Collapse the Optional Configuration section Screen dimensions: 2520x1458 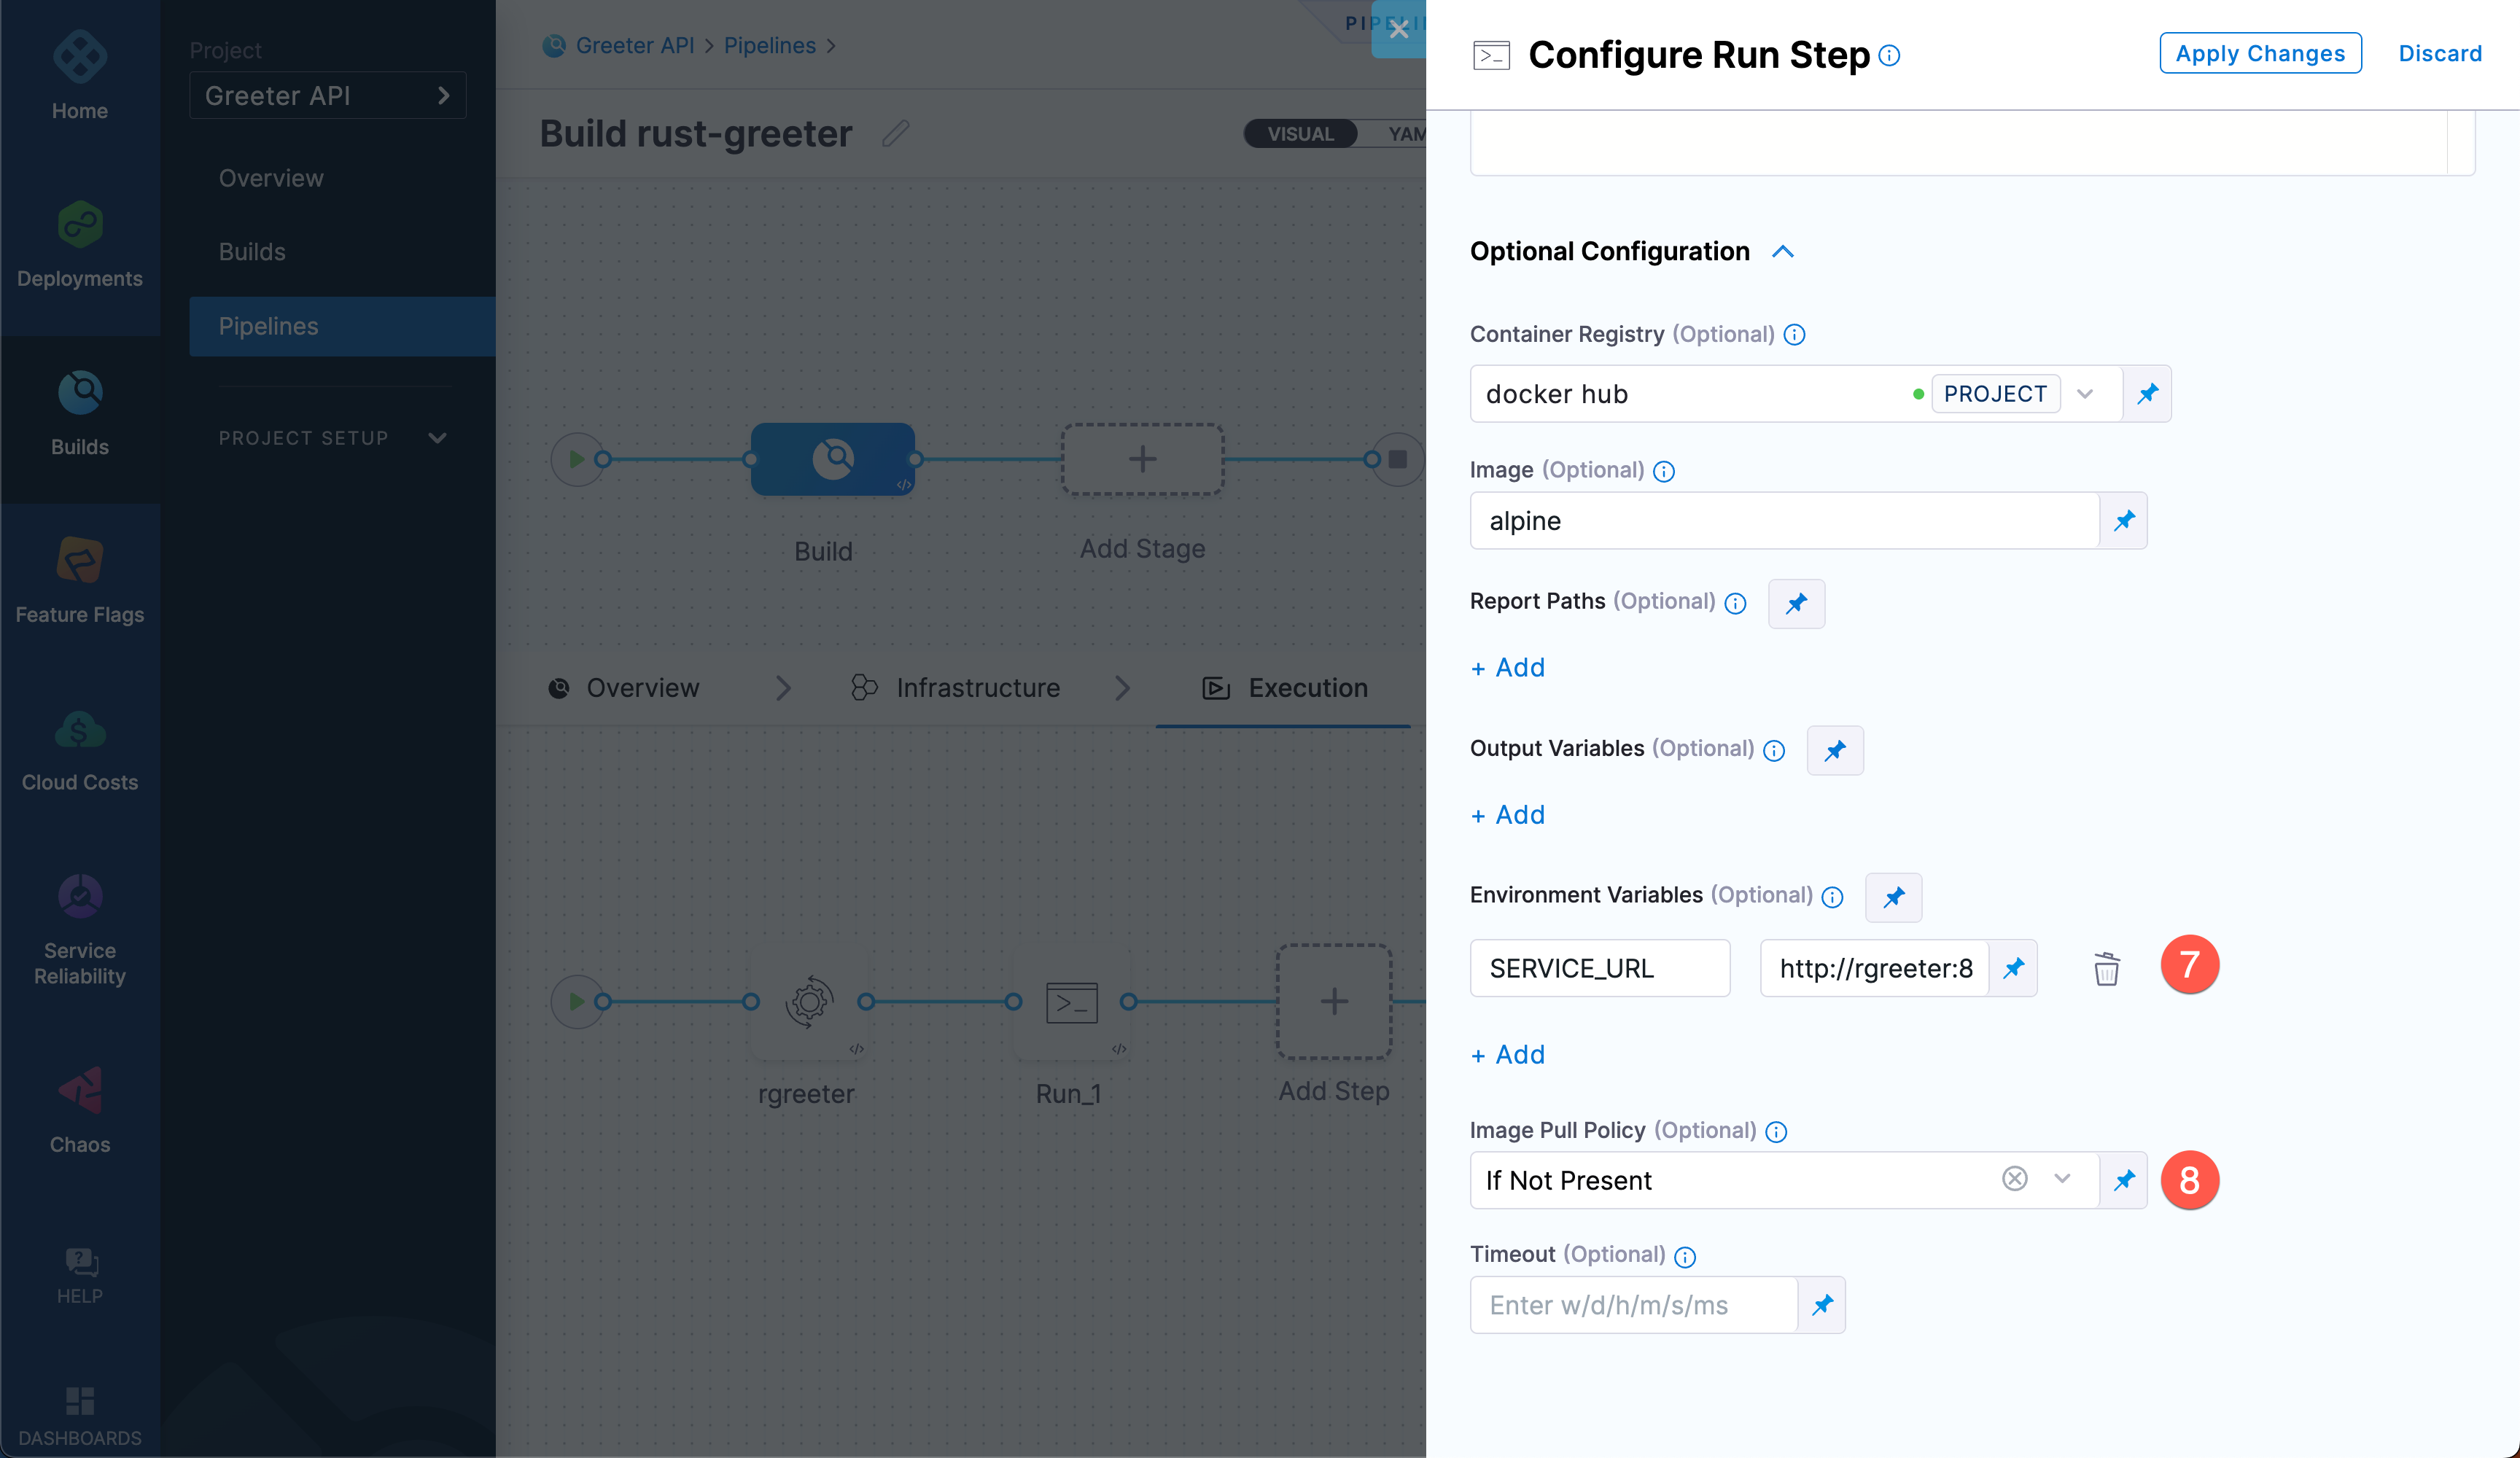tap(1786, 252)
